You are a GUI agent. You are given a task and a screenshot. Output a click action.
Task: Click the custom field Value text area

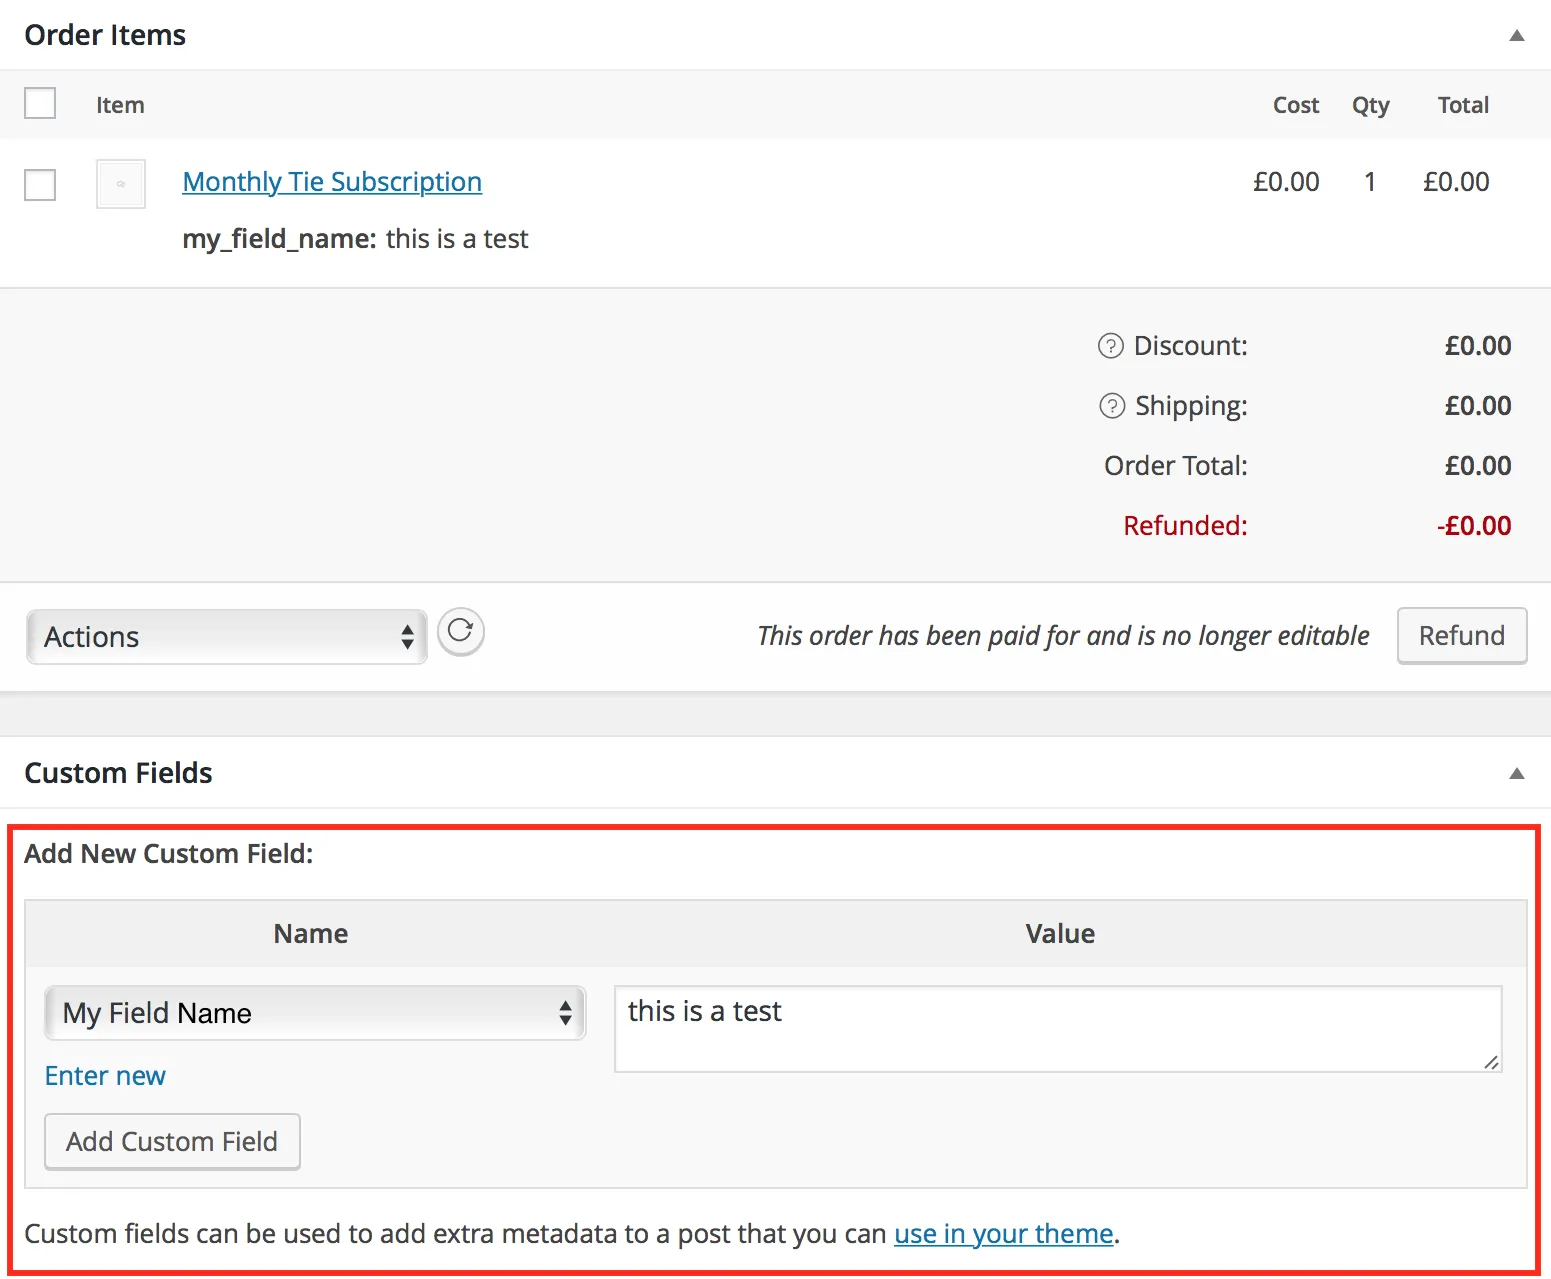pyautogui.click(x=1057, y=1029)
